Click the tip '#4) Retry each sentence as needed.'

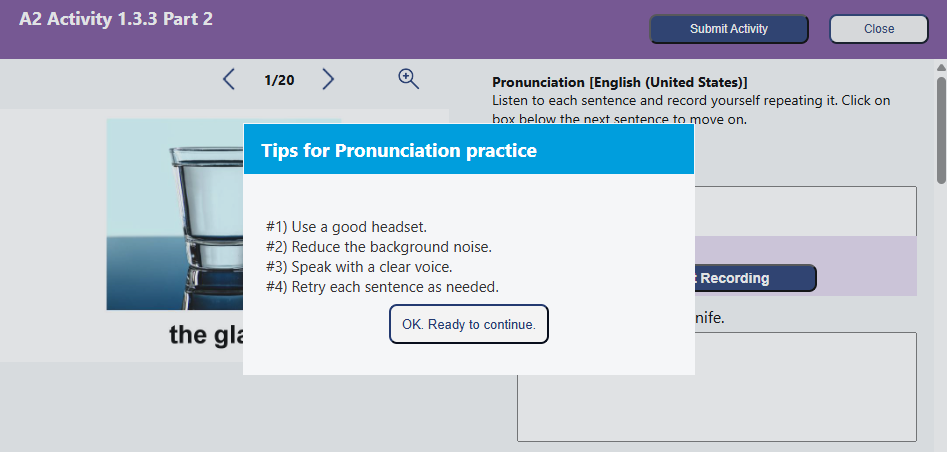382,287
